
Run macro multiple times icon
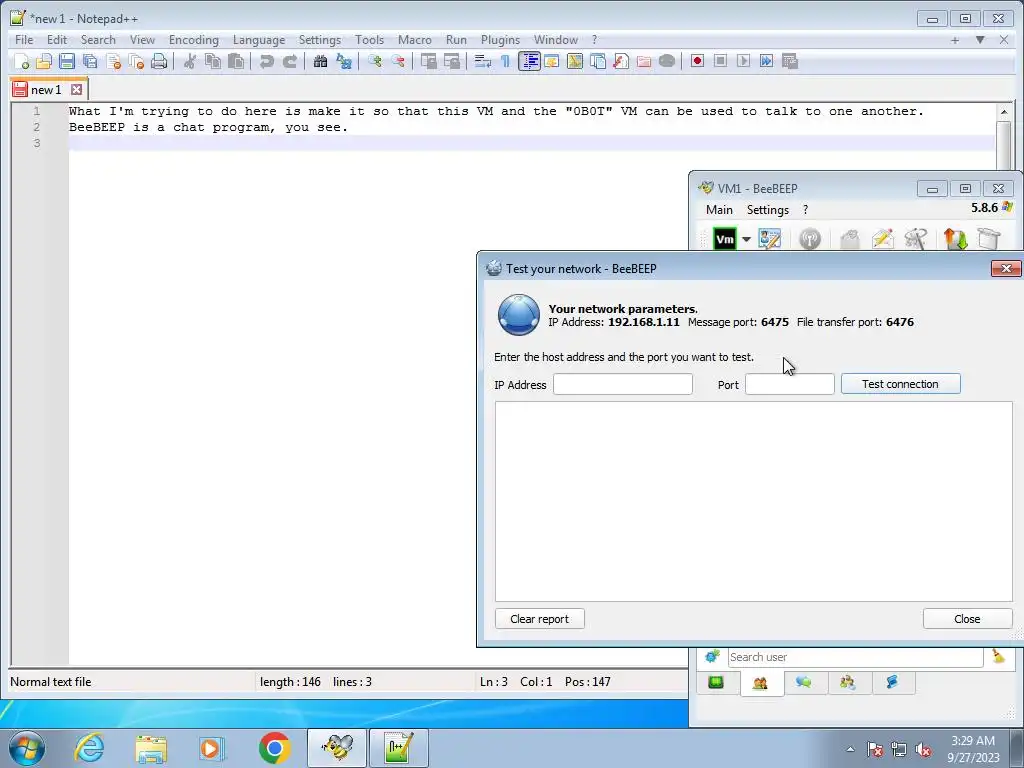(767, 61)
